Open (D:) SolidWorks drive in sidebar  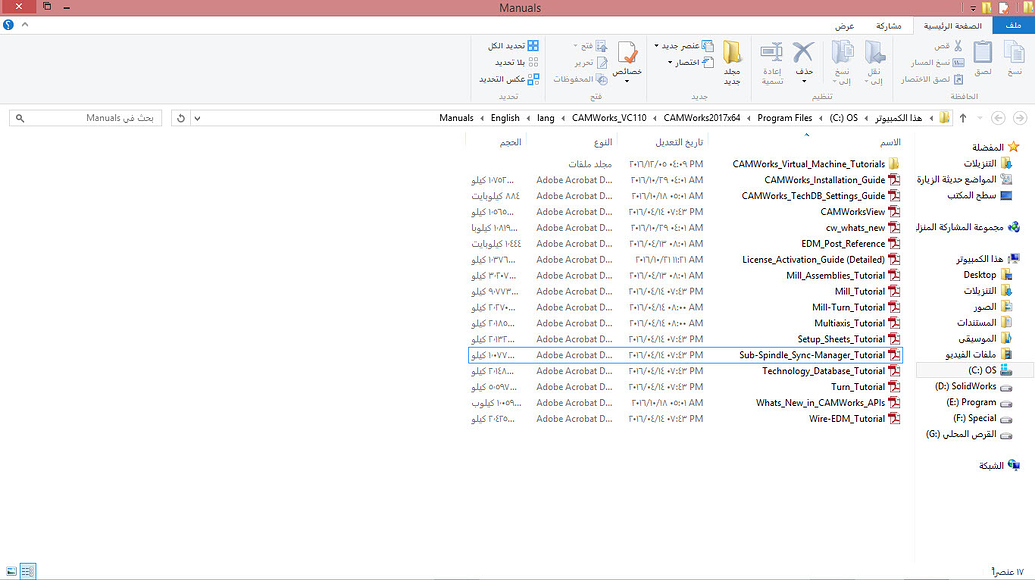coord(973,386)
